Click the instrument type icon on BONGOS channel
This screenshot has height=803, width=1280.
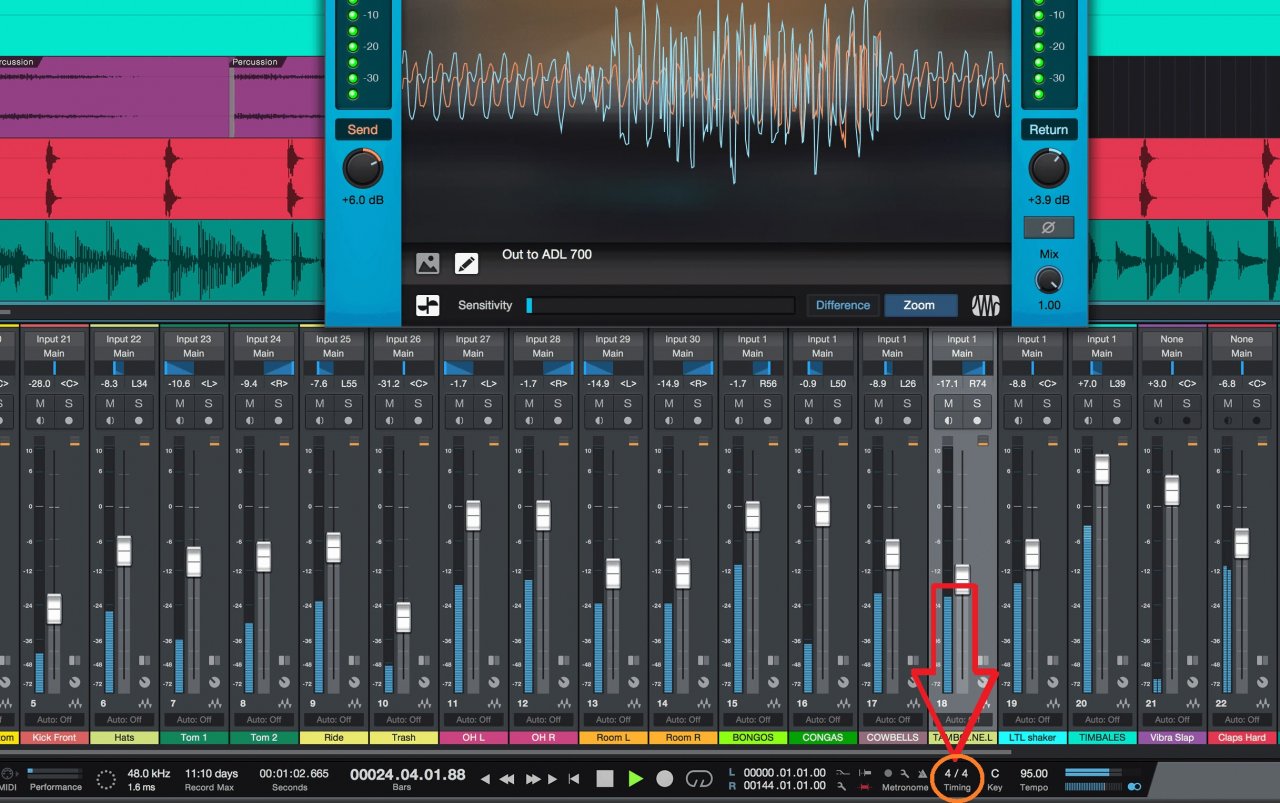pos(773,704)
